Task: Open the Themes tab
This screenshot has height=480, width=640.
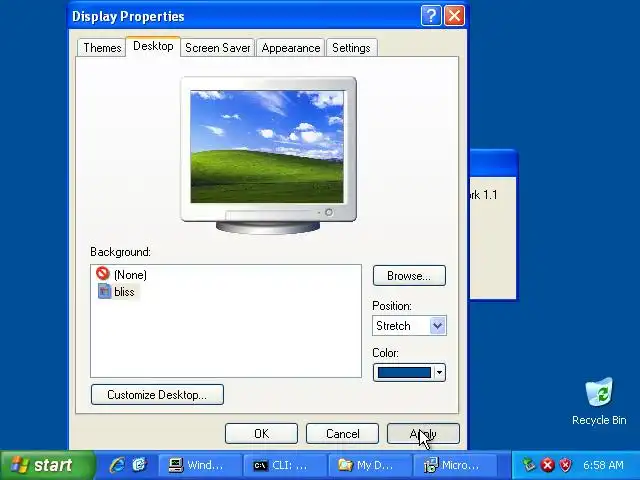Action: 102,48
